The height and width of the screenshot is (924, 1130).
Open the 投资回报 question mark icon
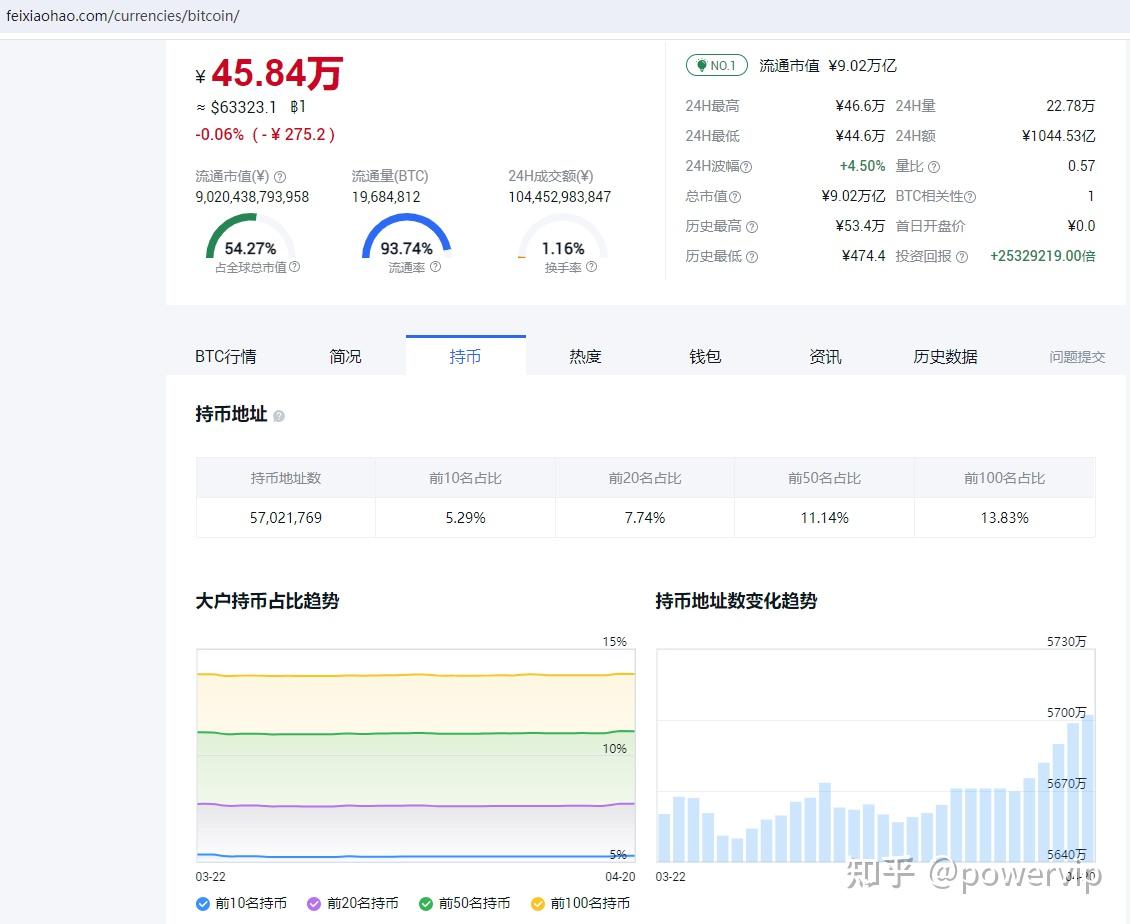click(x=961, y=257)
